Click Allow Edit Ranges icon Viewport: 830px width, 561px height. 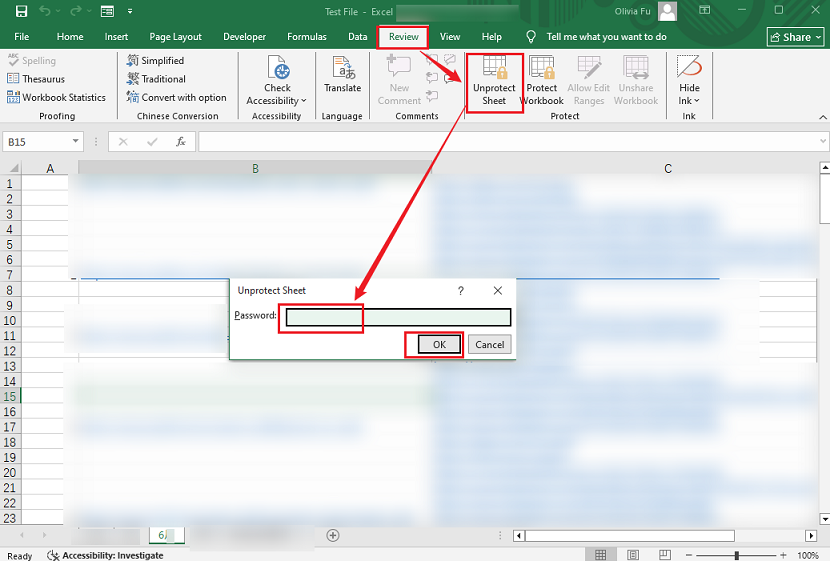[589, 67]
